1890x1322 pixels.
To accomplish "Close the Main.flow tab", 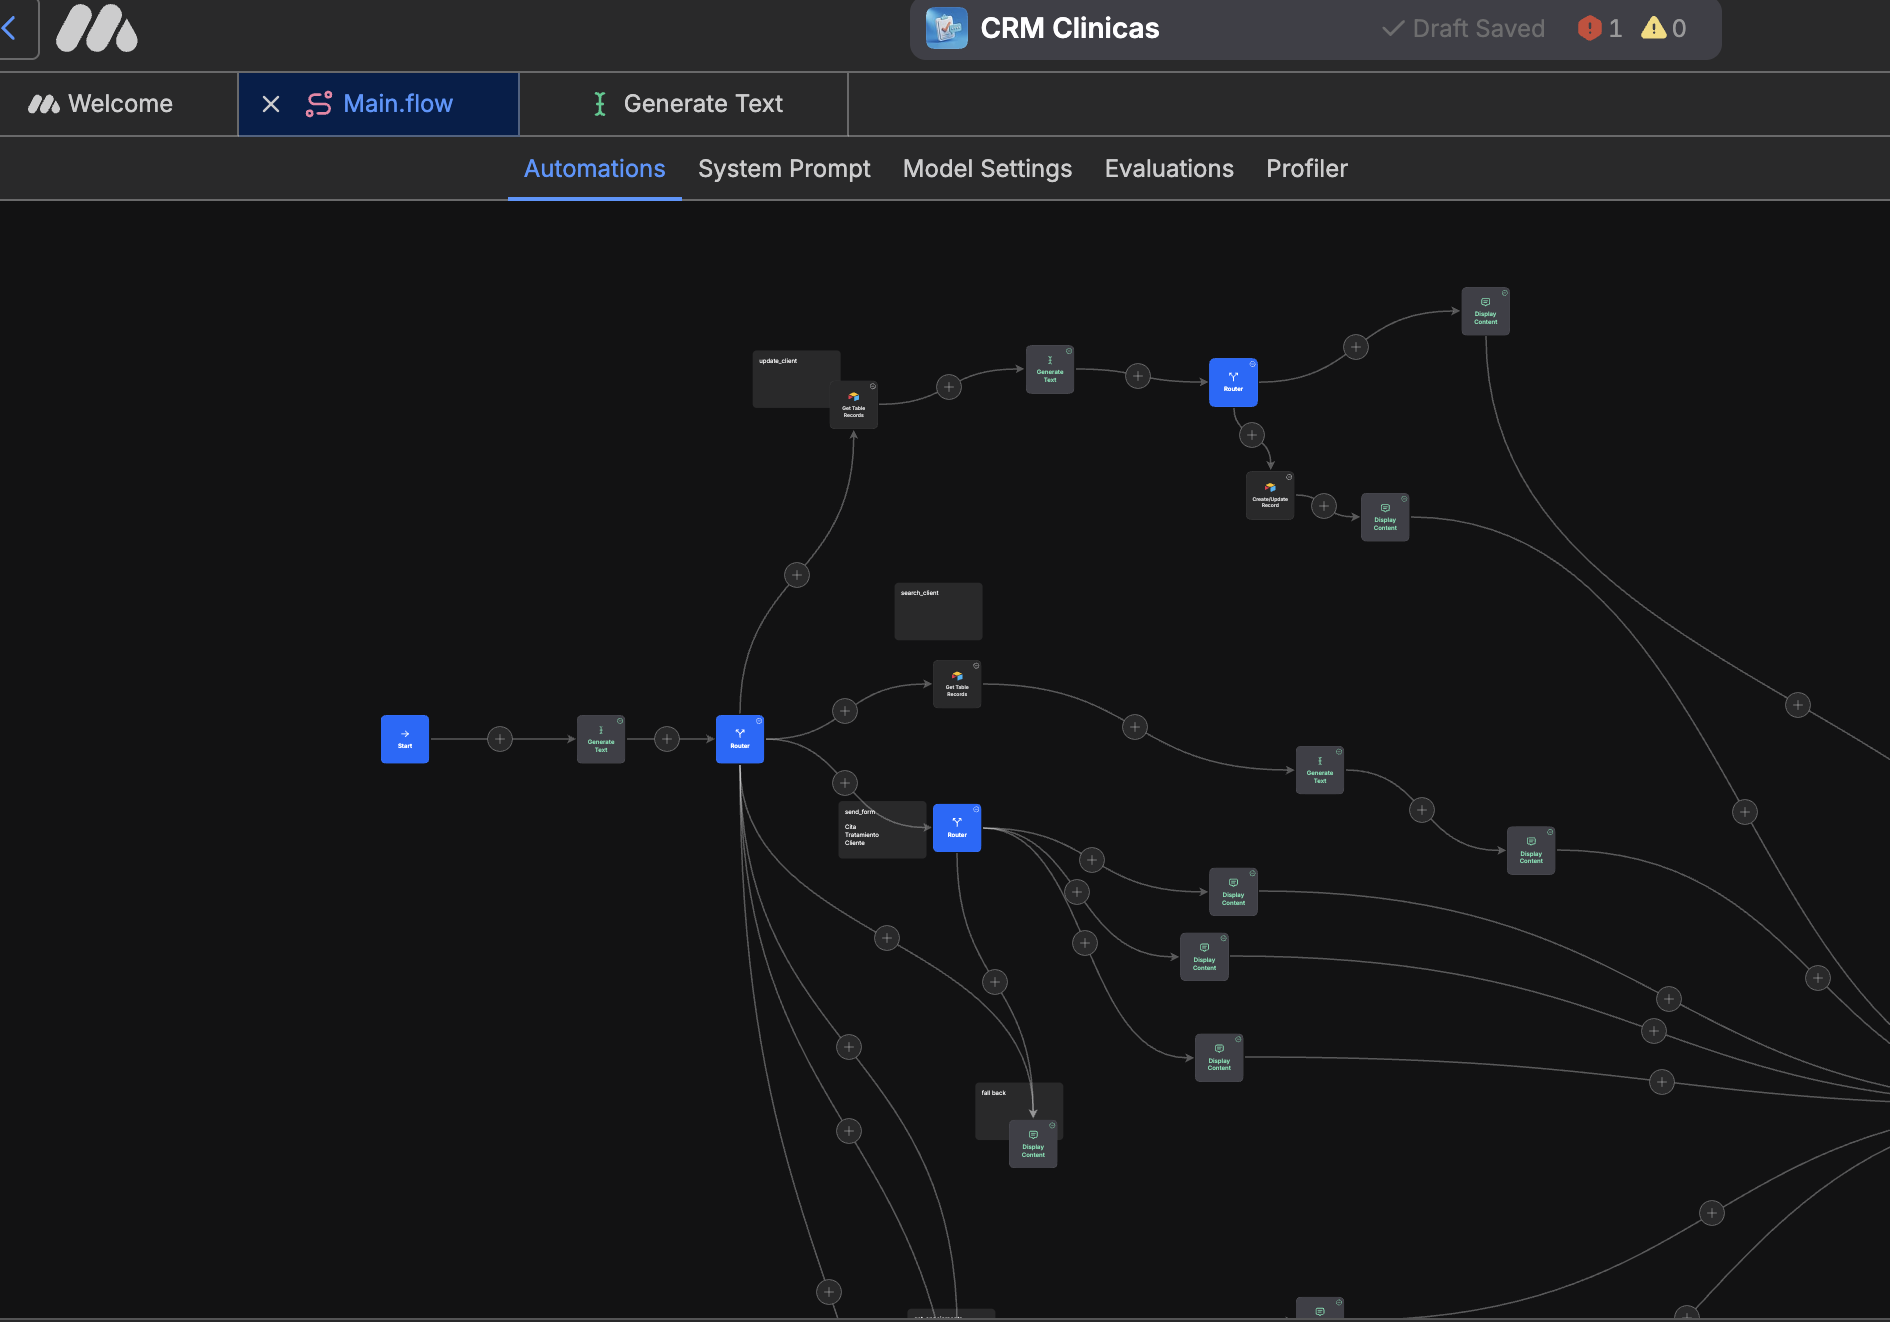I will pos(271,104).
